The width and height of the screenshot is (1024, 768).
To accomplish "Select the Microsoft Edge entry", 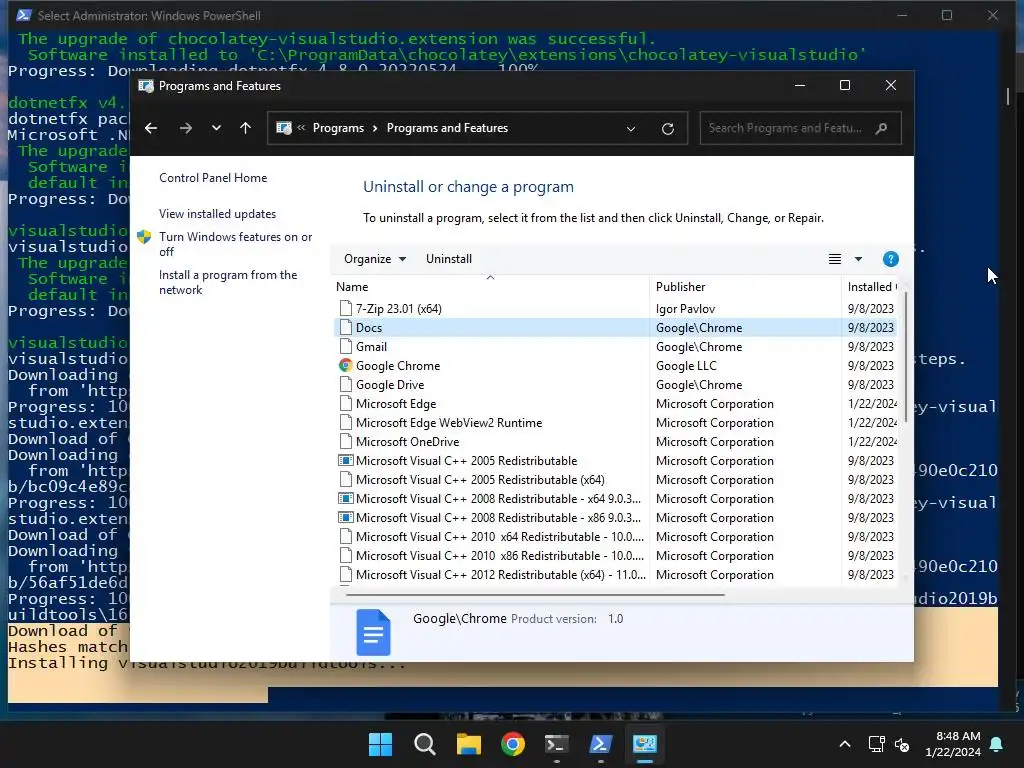I will pyautogui.click(x=396, y=404).
